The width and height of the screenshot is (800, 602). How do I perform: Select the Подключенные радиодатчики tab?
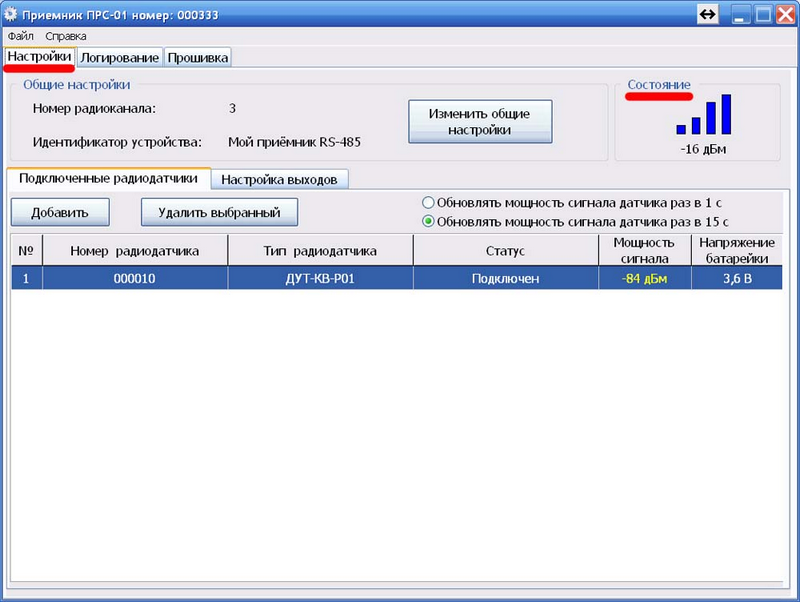pos(108,179)
